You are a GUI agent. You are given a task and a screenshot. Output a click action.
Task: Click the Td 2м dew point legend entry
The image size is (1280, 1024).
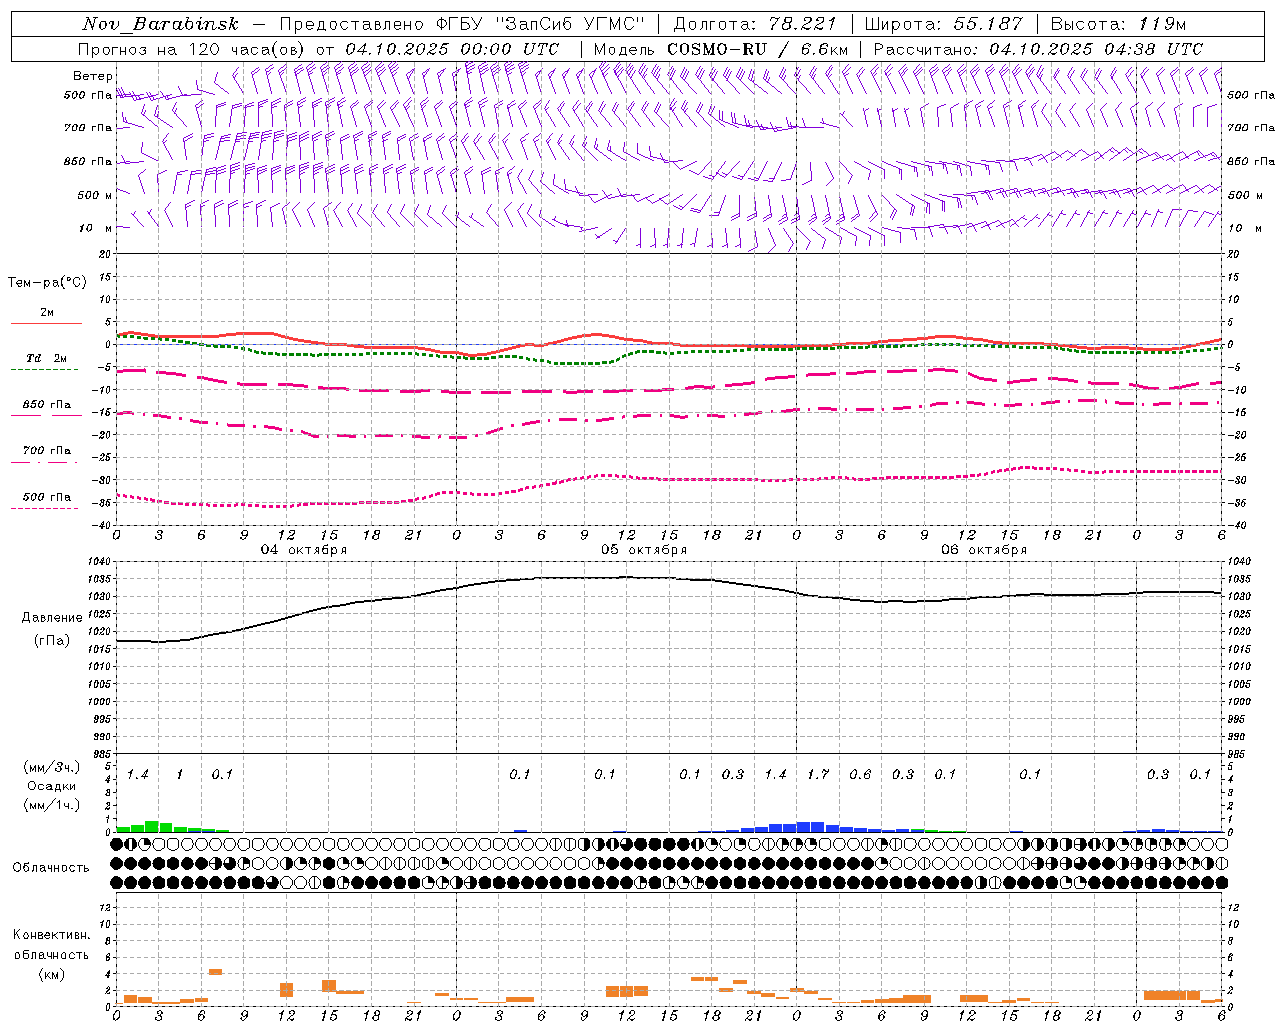[46, 358]
